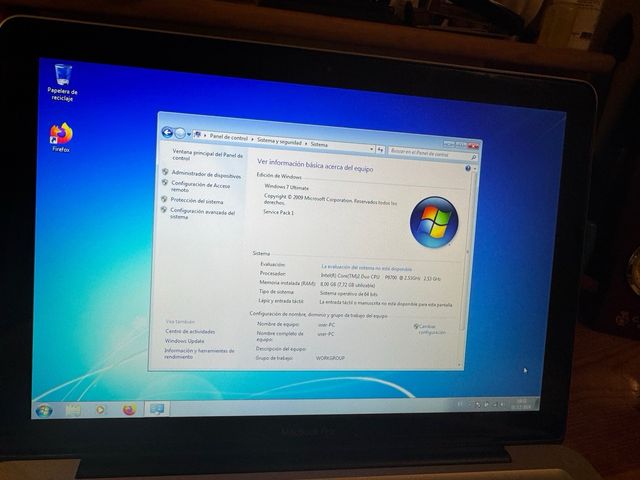Select the 'Windows 7 Ultimate' edition text
The width and height of the screenshot is (640, 480).
(287, 187)
